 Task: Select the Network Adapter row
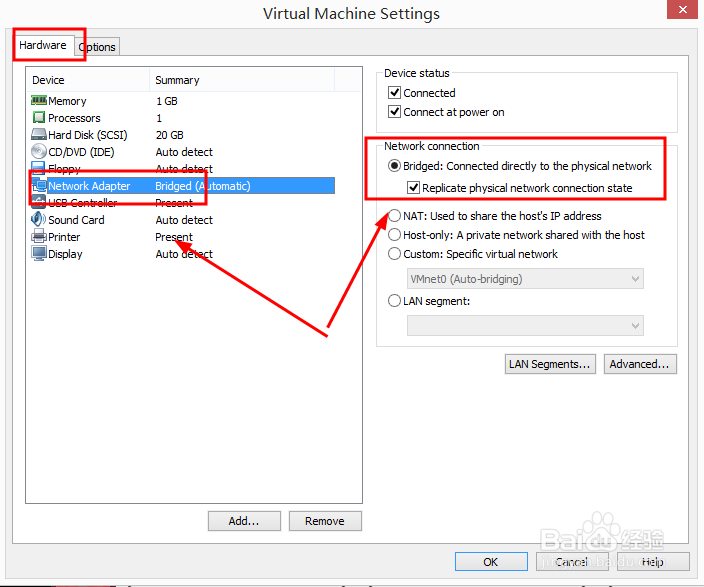pyautogui.click(x=182, y=185)
